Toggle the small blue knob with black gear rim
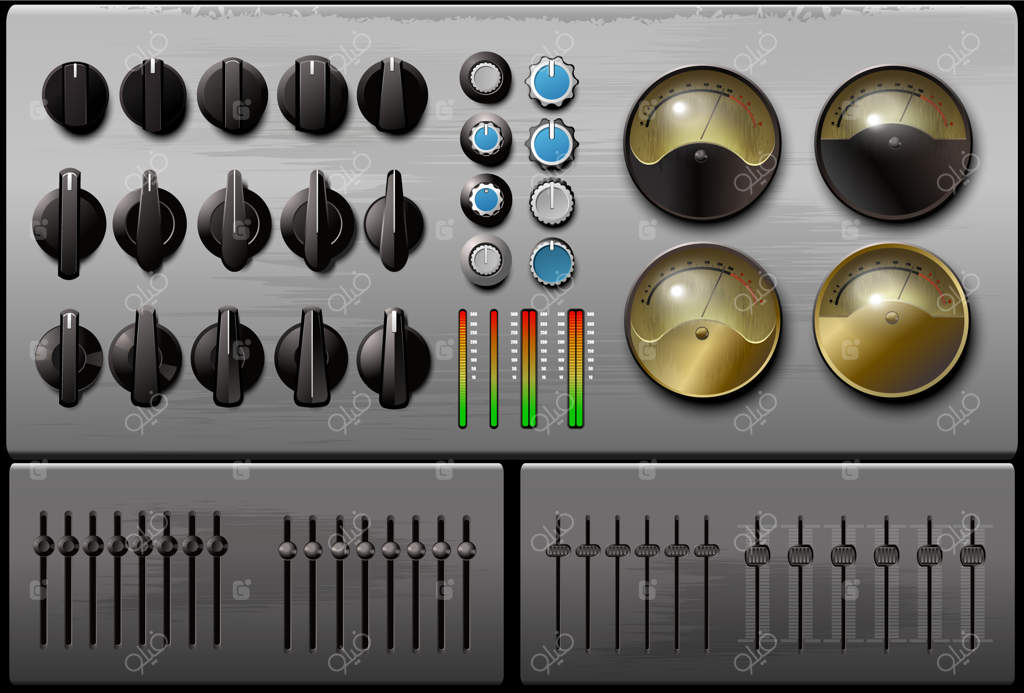Image resolution: width=1024 pixels, height=693 pixels. 486,200
